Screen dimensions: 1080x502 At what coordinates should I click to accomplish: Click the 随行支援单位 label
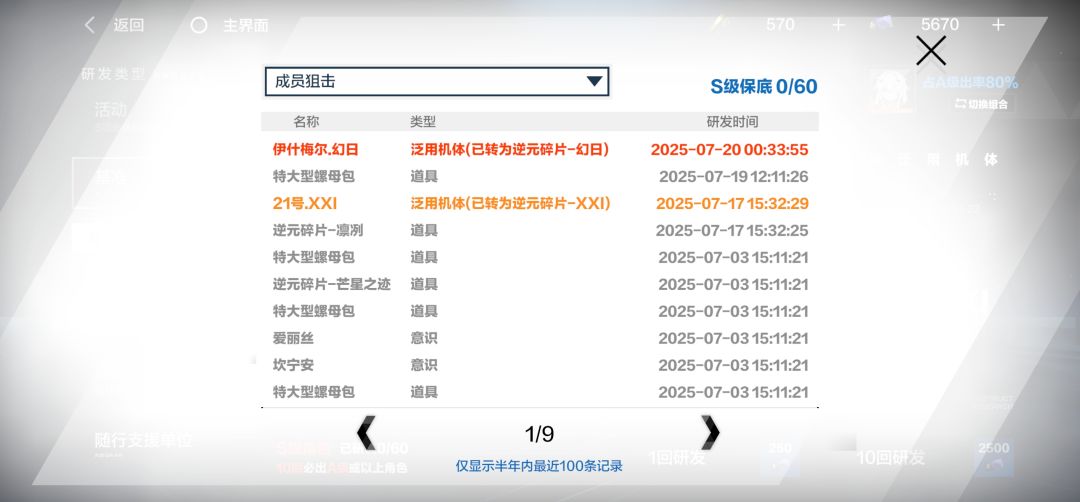(x=143, y=441)
